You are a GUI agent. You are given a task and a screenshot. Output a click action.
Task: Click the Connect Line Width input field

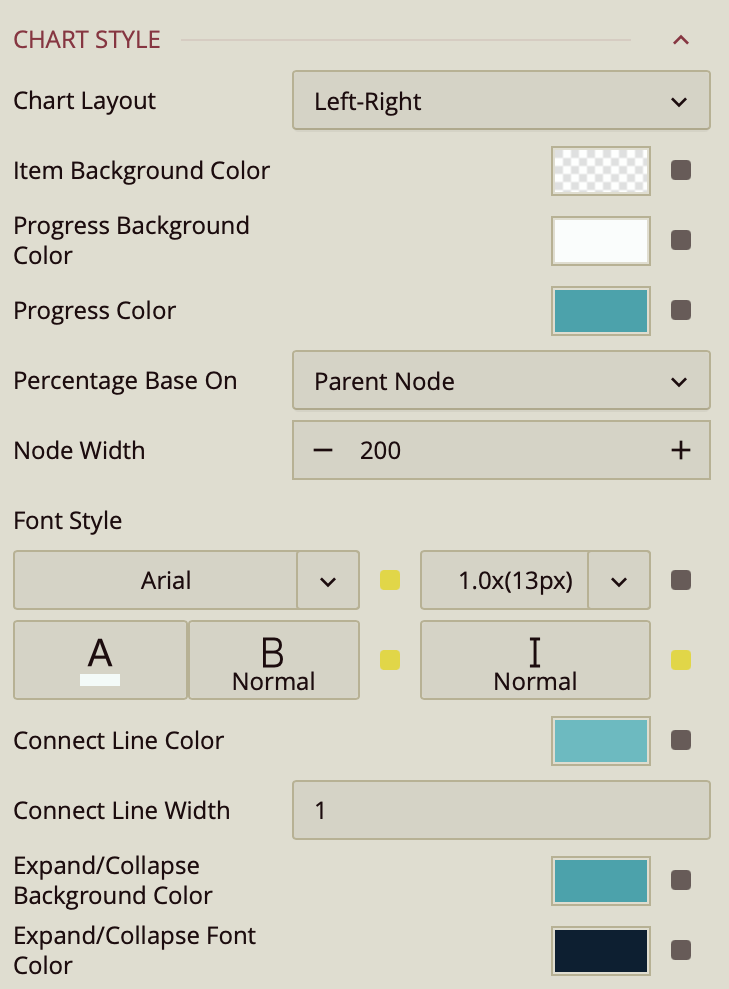click(x=501, y=810)
